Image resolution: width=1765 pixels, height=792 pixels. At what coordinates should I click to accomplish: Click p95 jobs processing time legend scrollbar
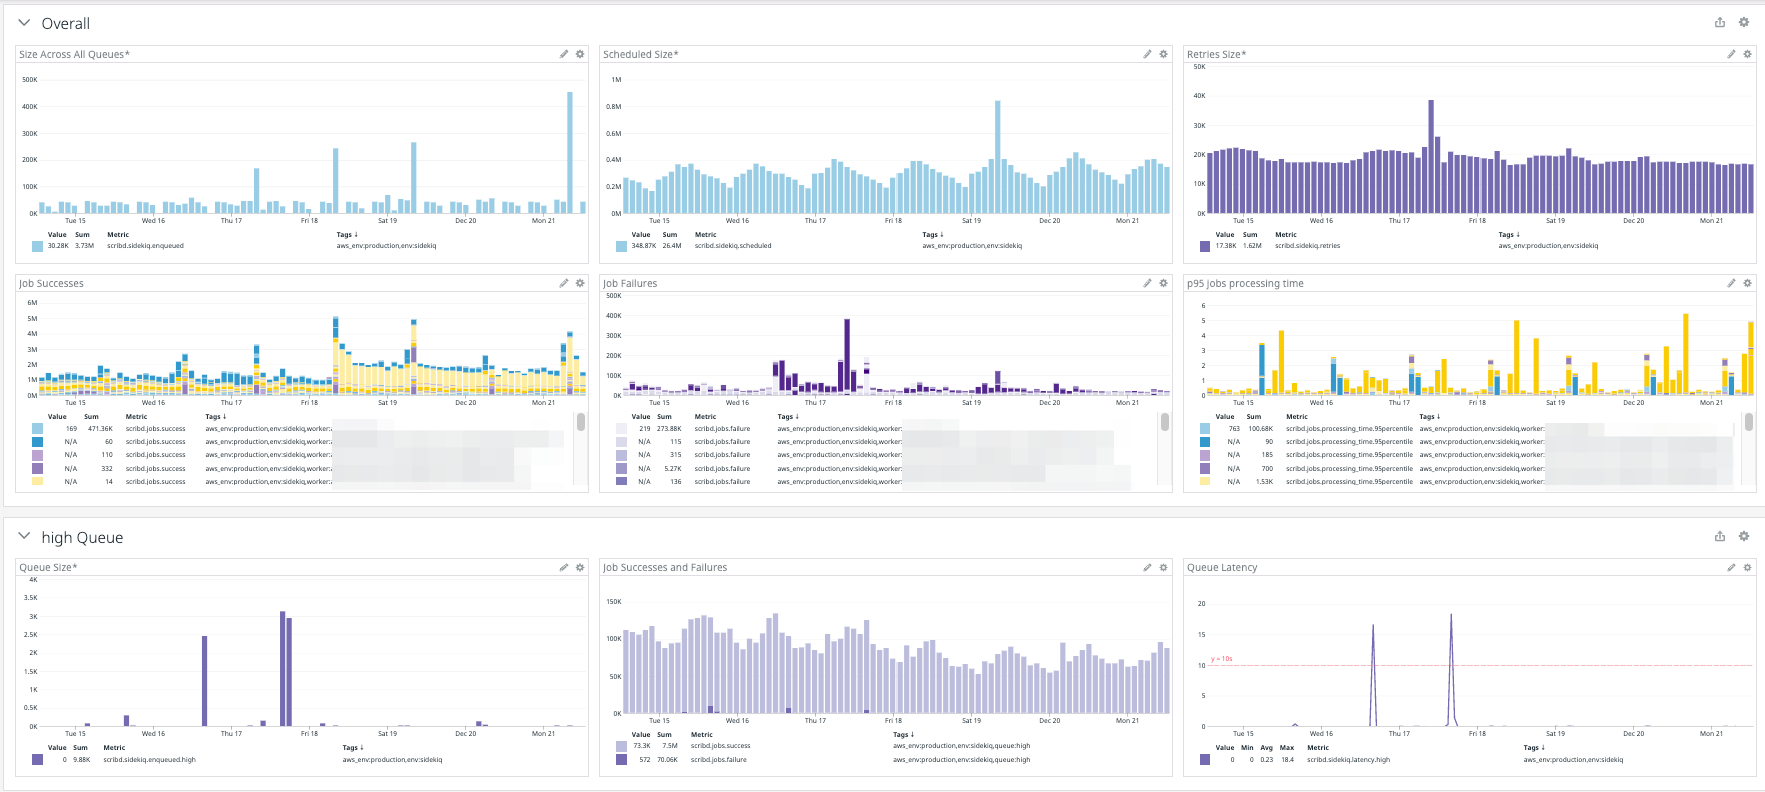click(x=1749, y=422)
